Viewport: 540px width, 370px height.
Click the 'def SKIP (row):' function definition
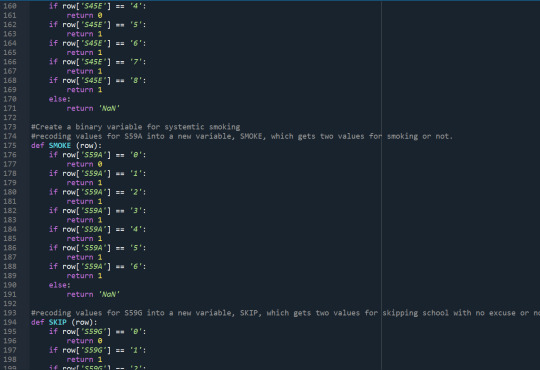(x=64, y=322)
